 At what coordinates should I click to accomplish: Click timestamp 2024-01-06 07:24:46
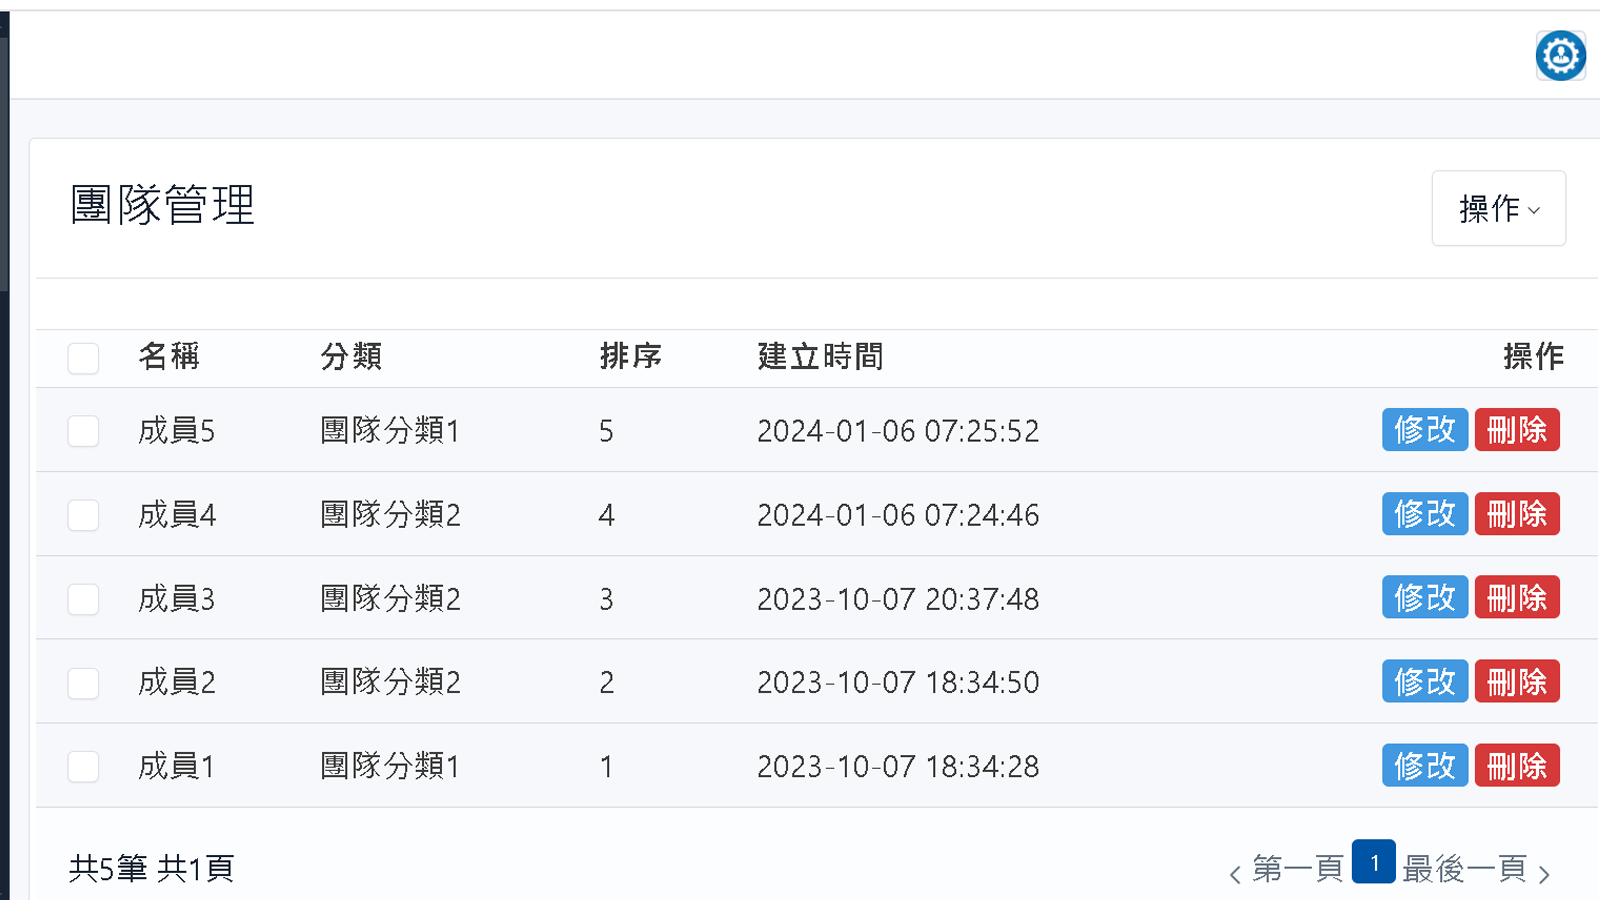point(898,515)
